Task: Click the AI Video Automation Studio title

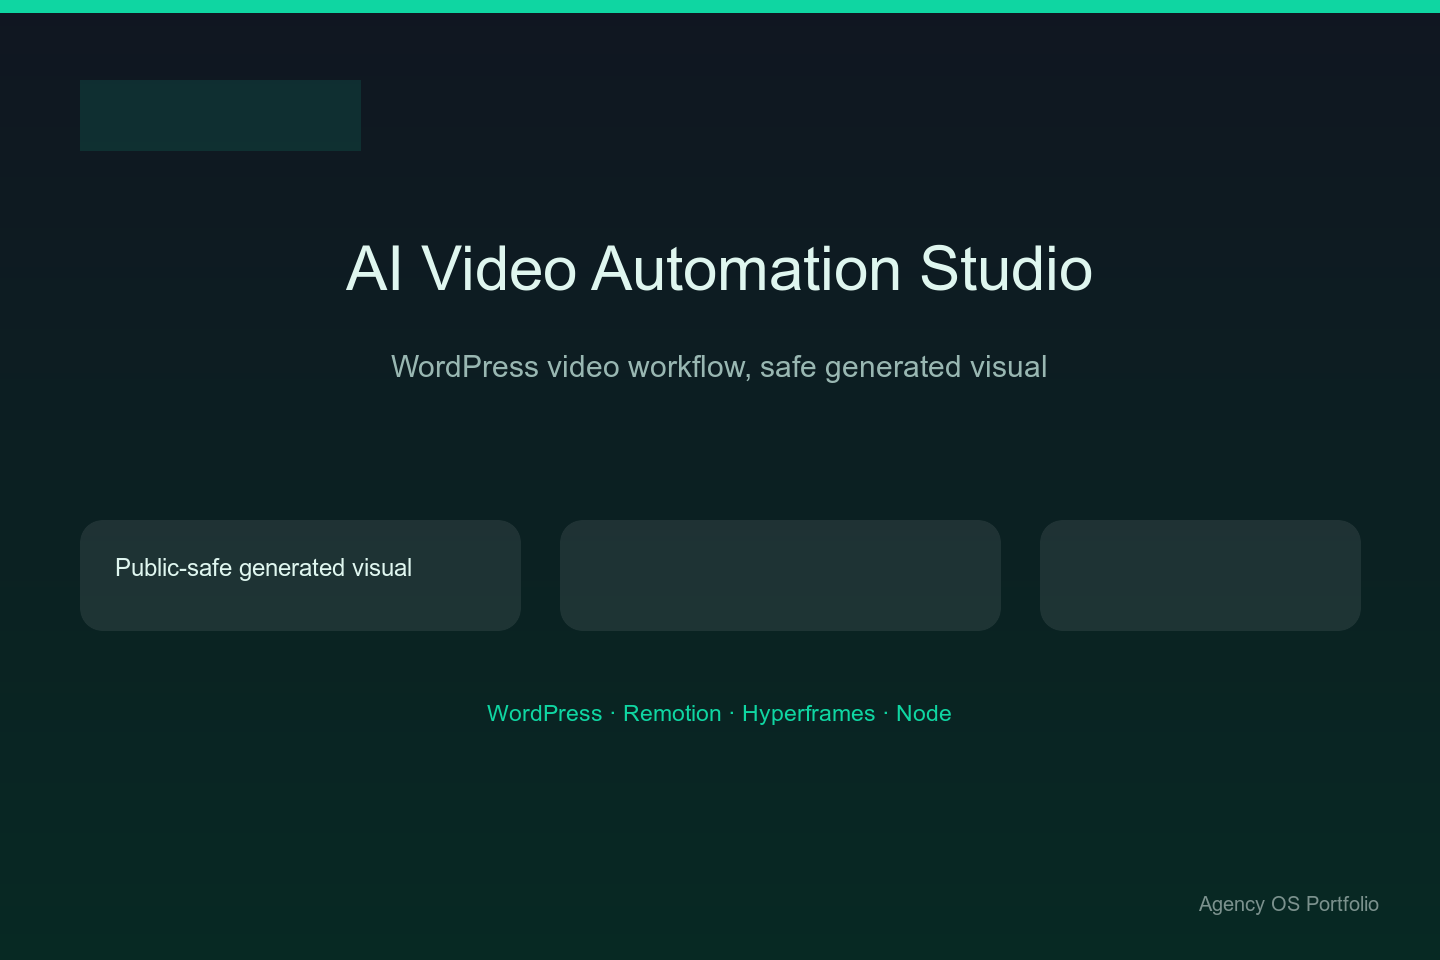Action: click(719, 269)
